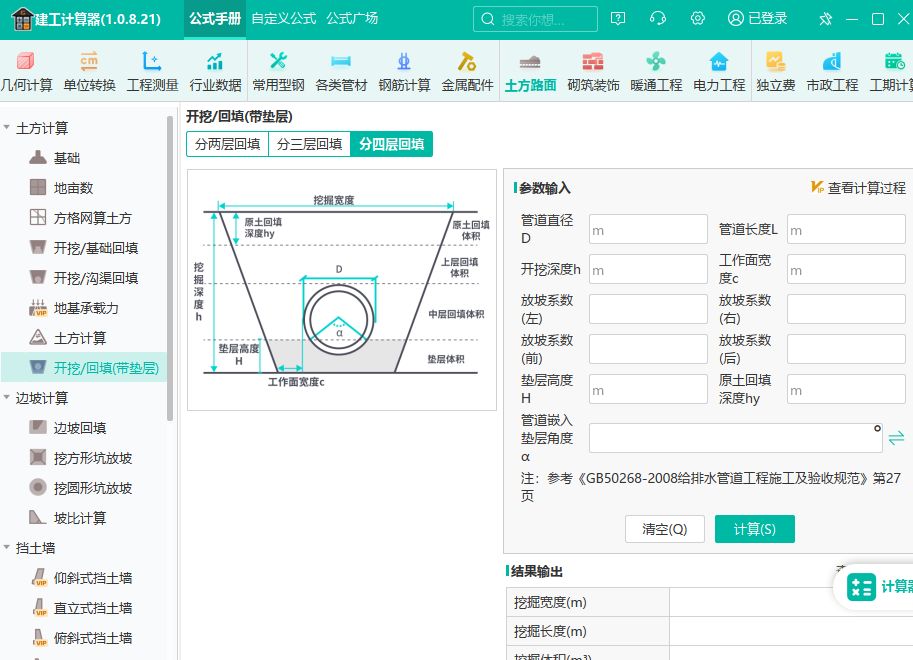This screenshot has height=660, width=913.
Task: Focus the 放坡系数(右) input field
Action: (846, 309)
